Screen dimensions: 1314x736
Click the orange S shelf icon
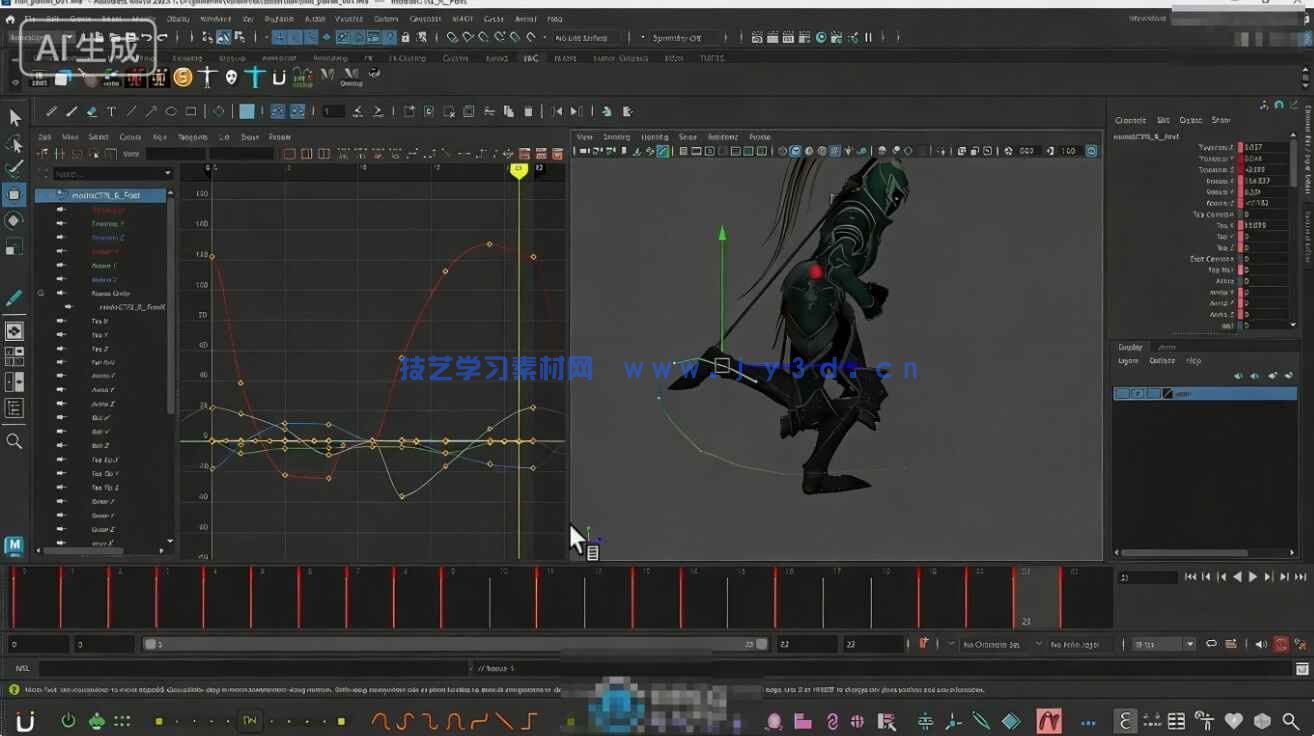[x=182, y=77]
